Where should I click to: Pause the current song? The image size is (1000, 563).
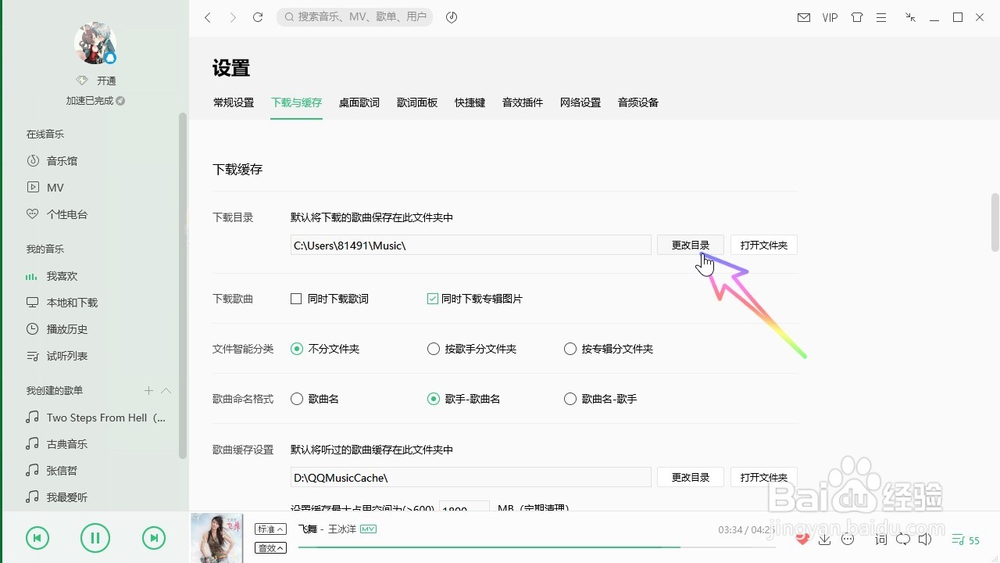click(x=95, y=538)
